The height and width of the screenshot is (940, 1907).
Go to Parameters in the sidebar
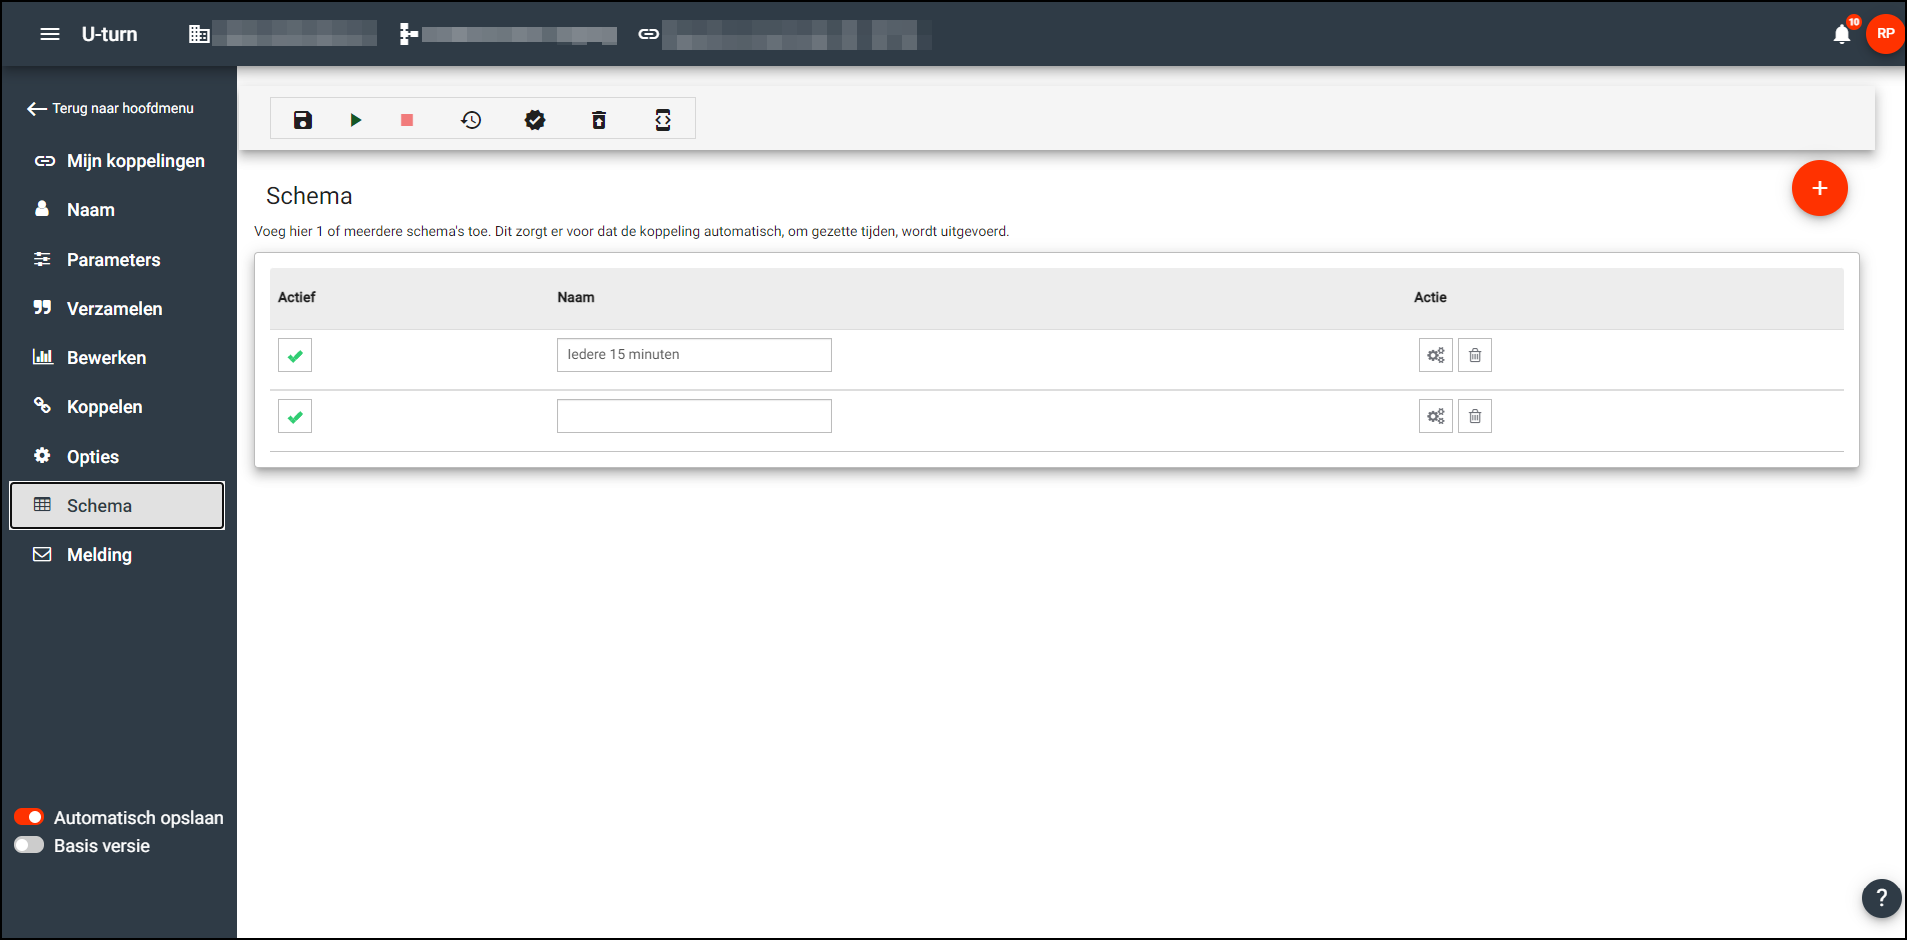click(x=113, y=260)
